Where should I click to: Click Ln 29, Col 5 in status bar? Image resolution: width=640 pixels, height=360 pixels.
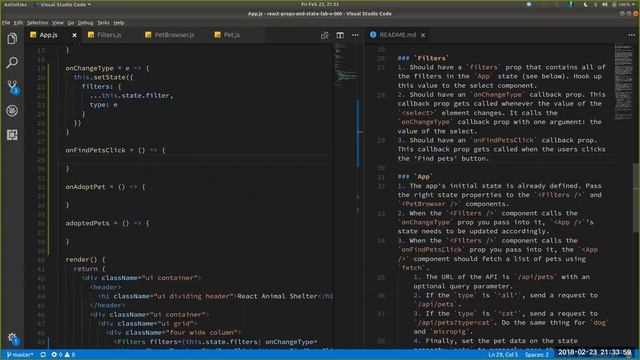pyautogui.click(x=502, y=355)
